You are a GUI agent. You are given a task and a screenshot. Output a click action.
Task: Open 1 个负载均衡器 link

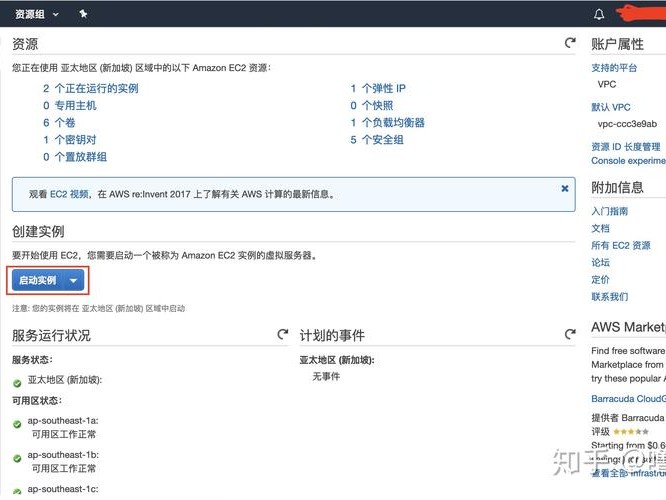pos(387,123)
